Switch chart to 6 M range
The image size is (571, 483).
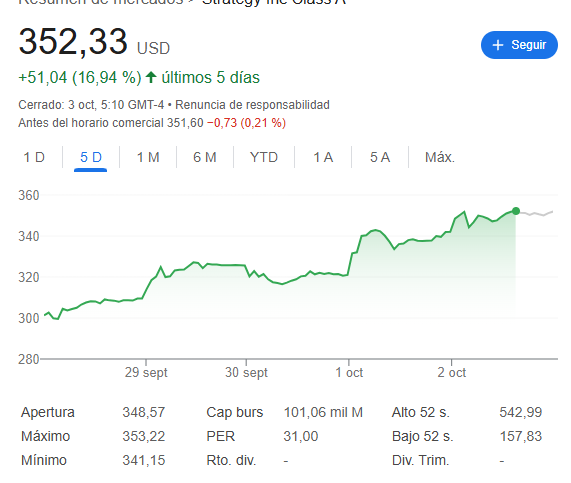205,157
